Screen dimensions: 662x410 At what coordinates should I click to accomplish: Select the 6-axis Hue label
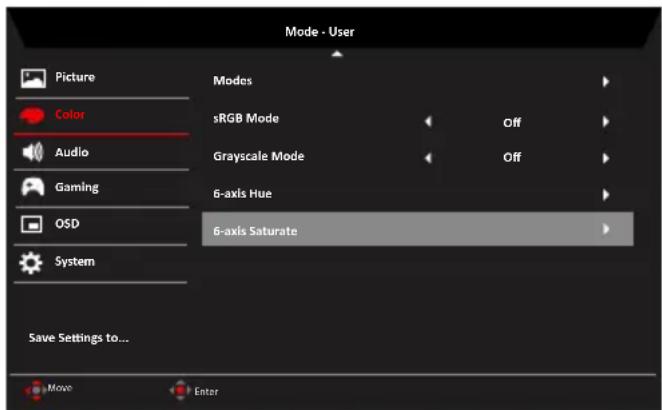(242, 193)
